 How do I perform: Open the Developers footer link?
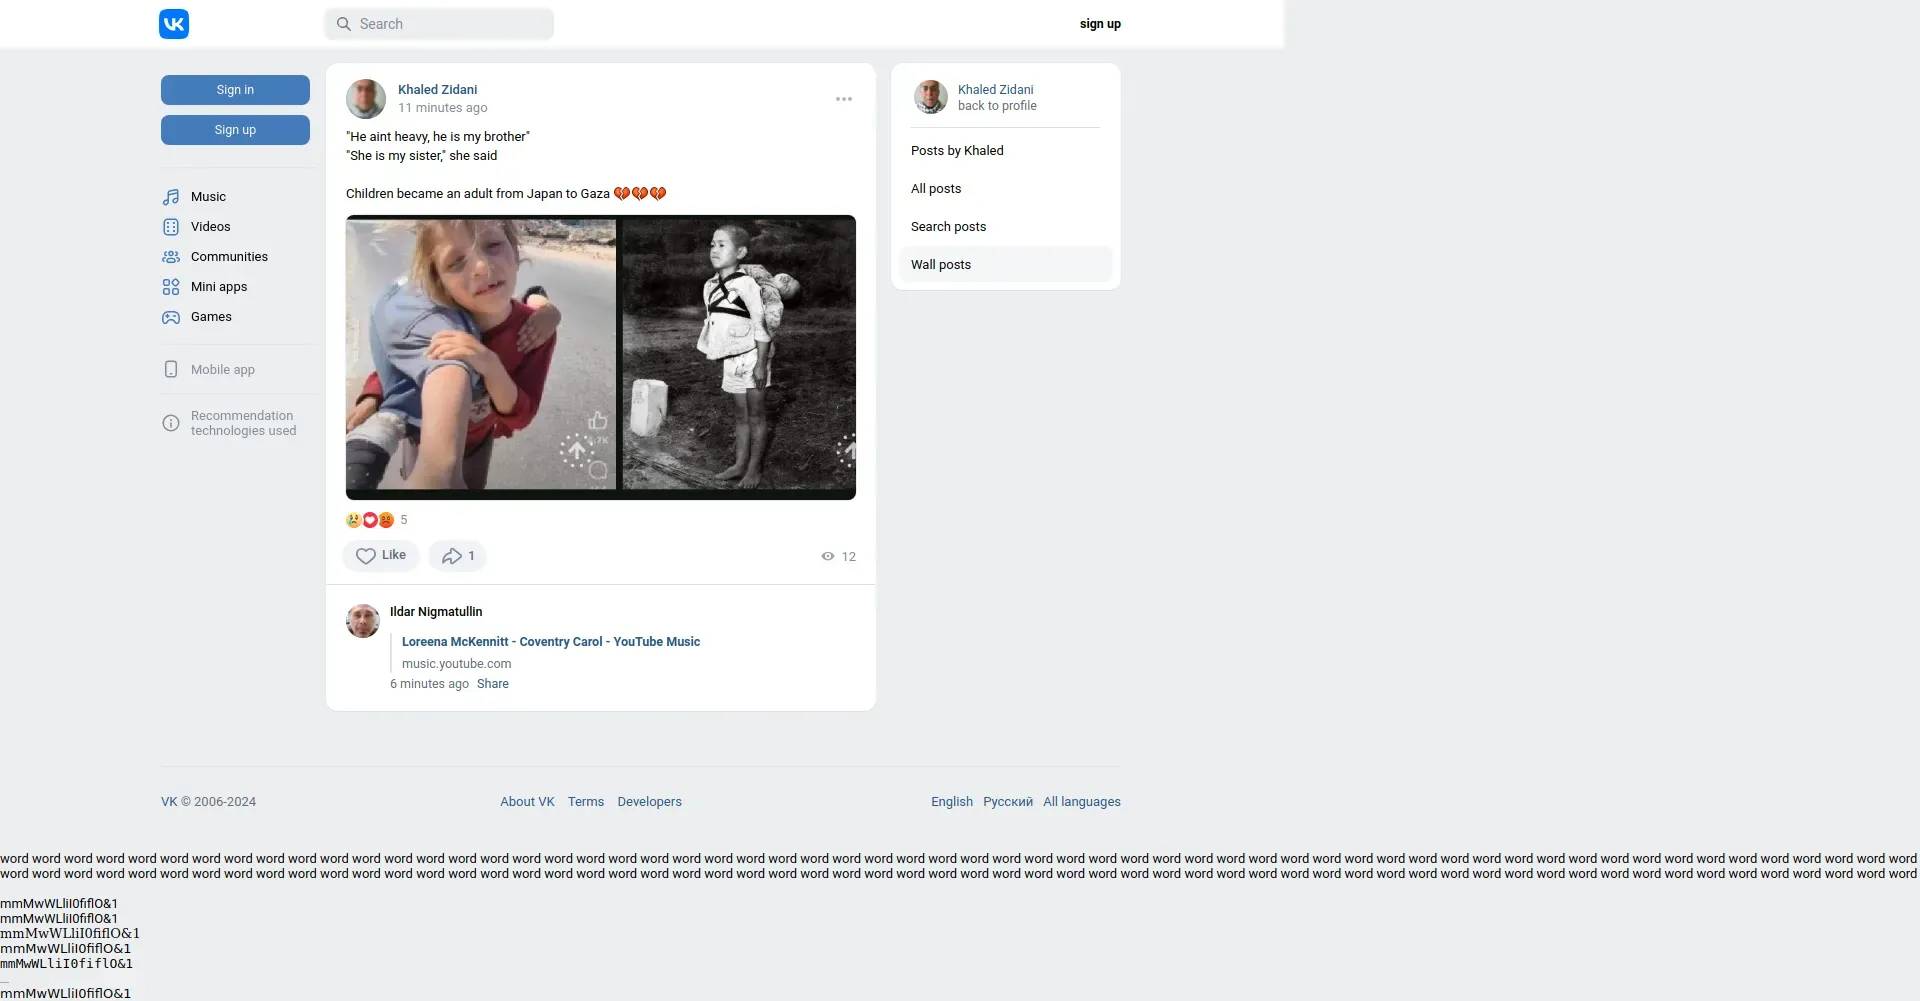click(649, 802)
